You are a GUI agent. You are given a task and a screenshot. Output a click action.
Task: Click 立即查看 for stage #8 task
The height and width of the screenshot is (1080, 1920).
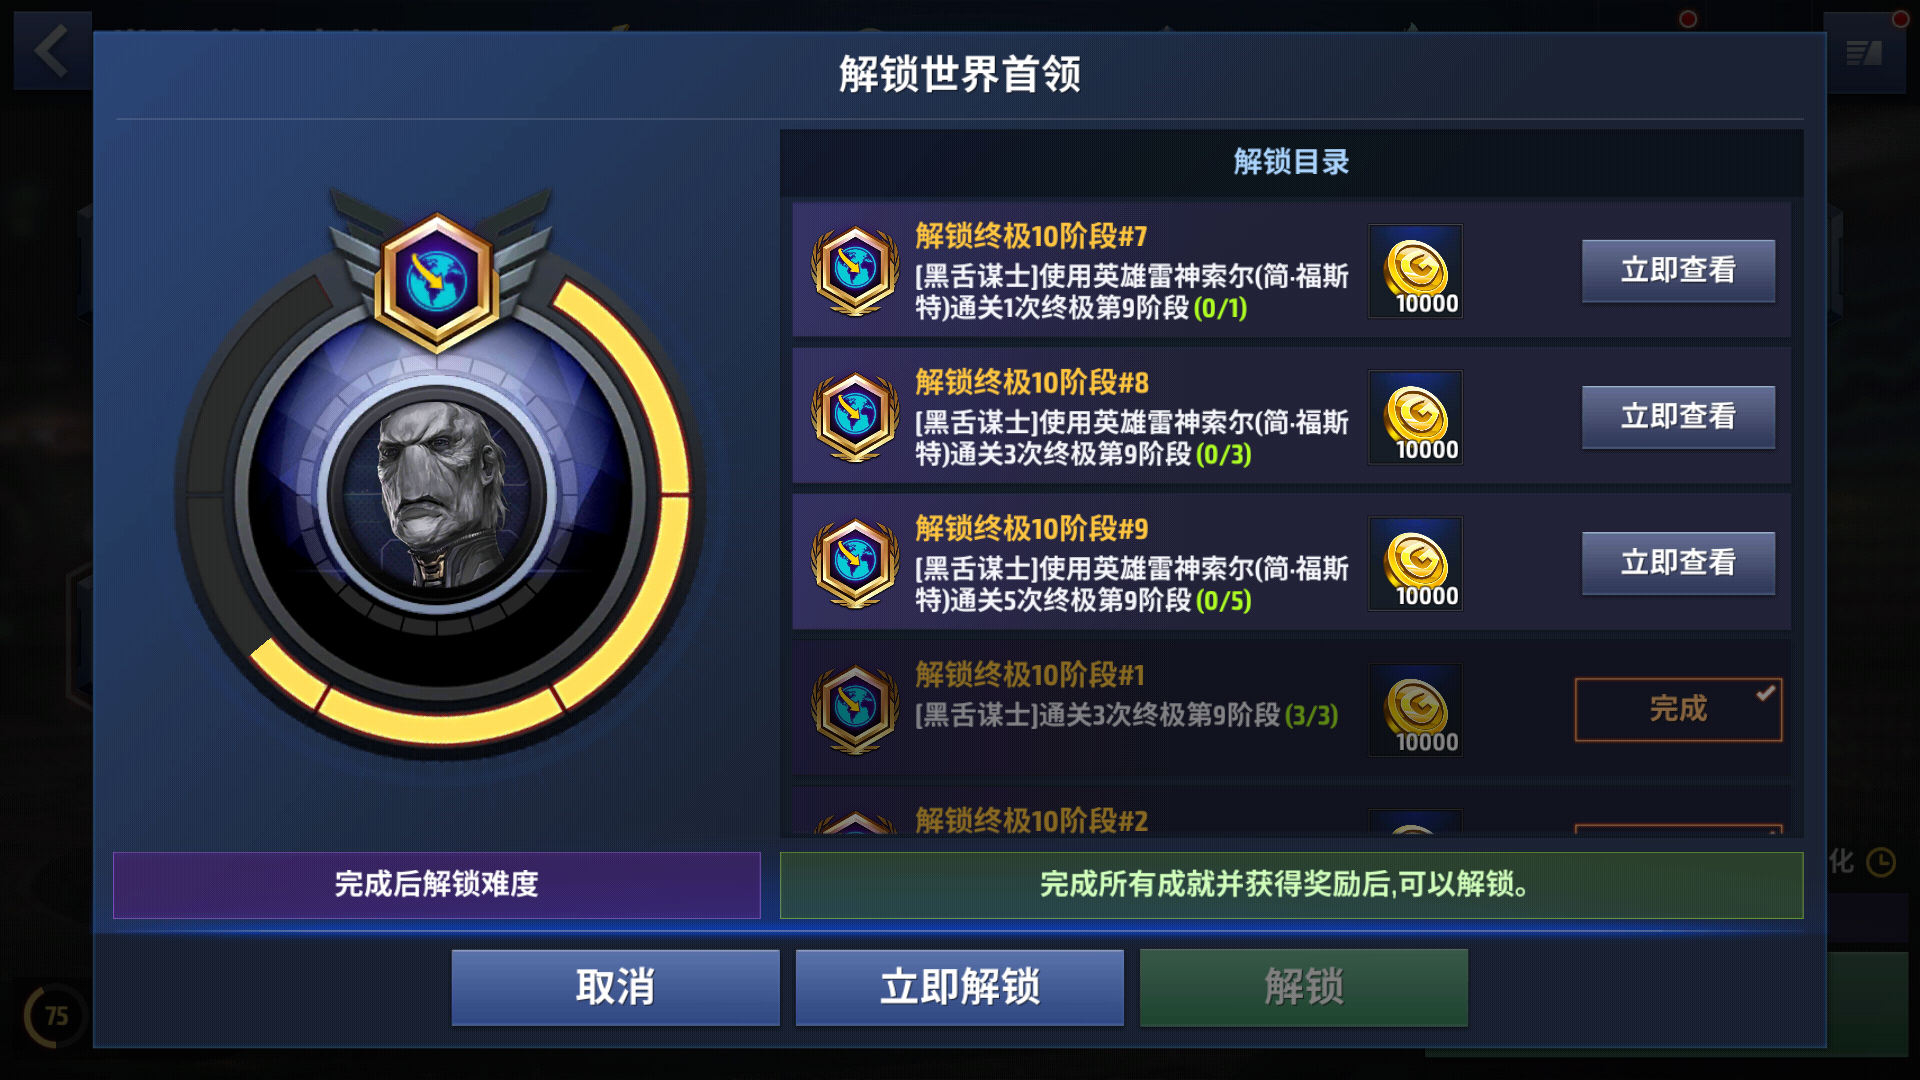(x=1678, y=417)
